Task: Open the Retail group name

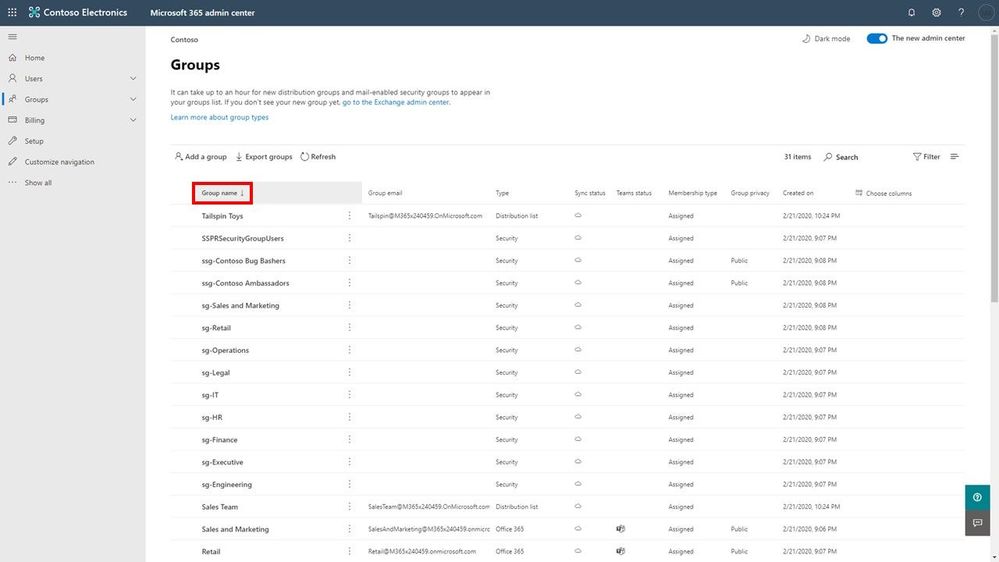Action: pyautogui.click(x=211, y=551)
